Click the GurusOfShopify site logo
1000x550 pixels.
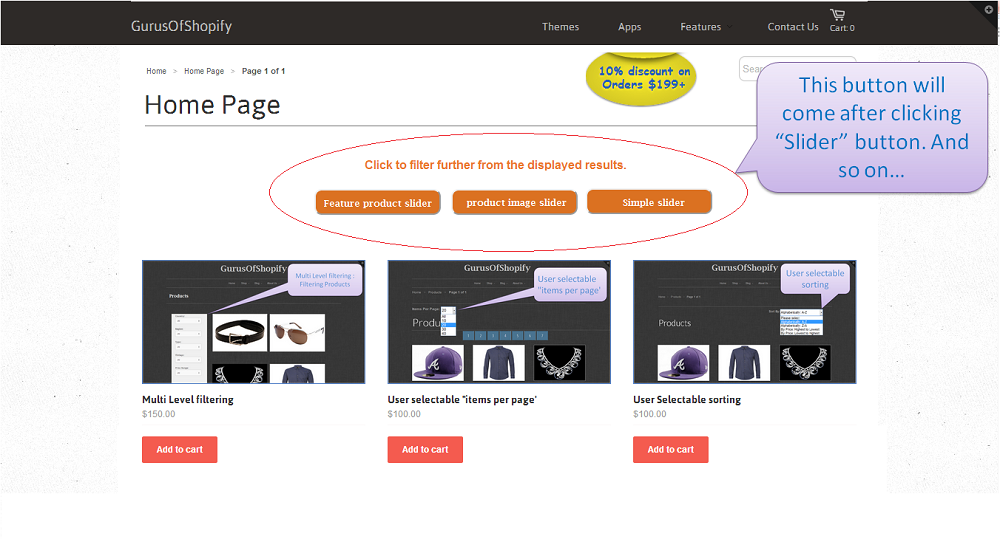tap(181, 26)
